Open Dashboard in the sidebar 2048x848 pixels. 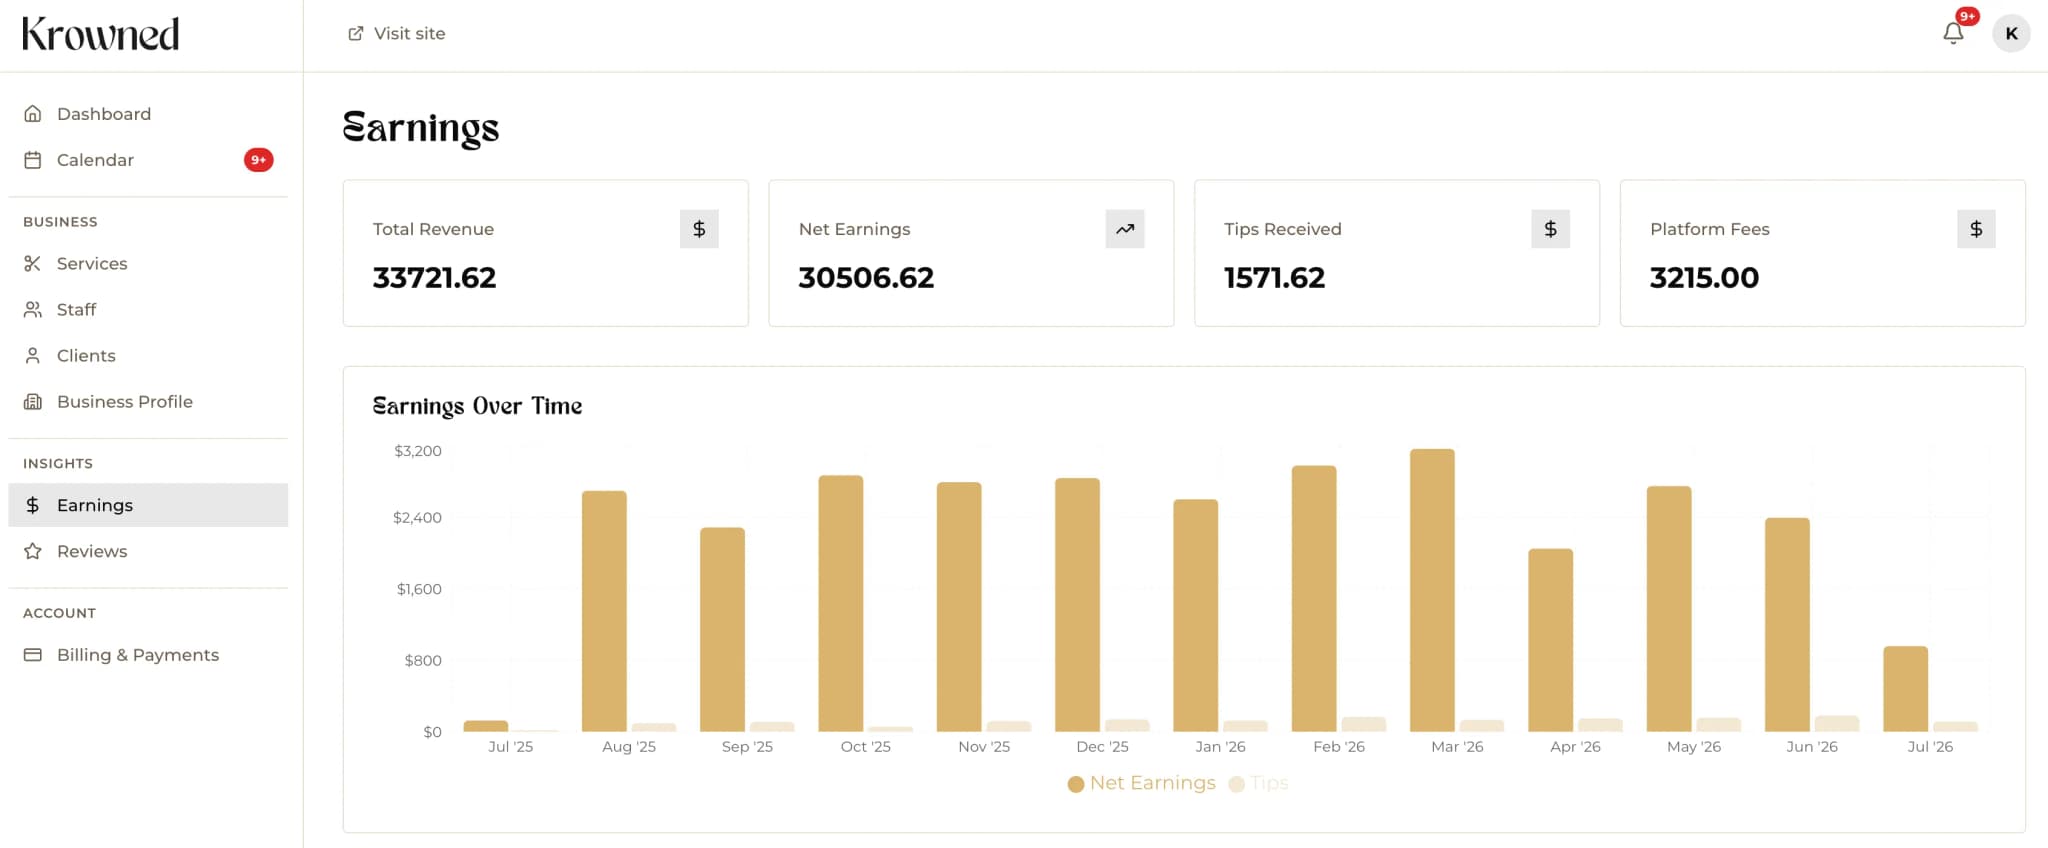coord(148,114)
